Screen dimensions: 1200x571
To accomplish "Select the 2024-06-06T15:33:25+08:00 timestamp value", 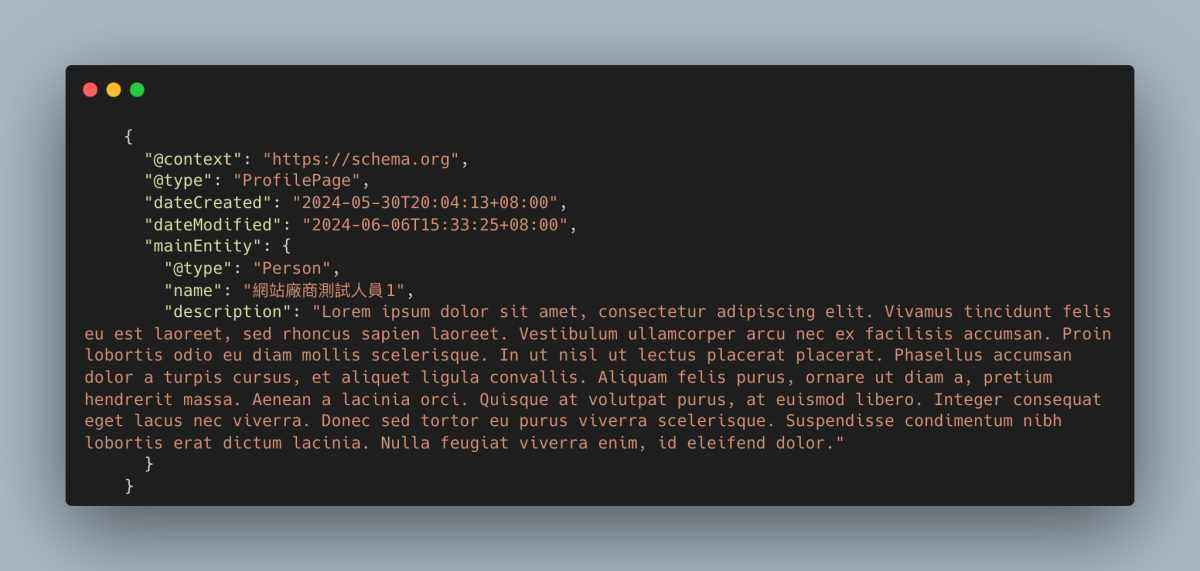I will (x=434, y=225).
